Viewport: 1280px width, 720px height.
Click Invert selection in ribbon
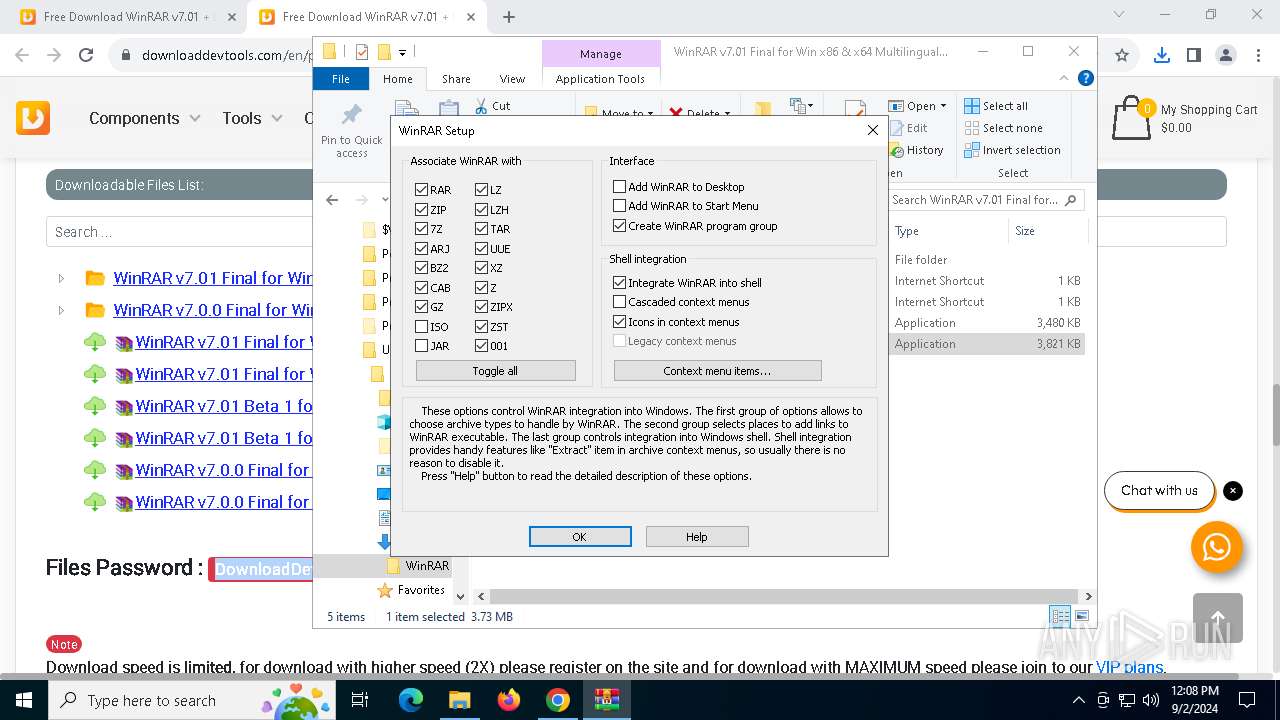(x=1012, y=150)
